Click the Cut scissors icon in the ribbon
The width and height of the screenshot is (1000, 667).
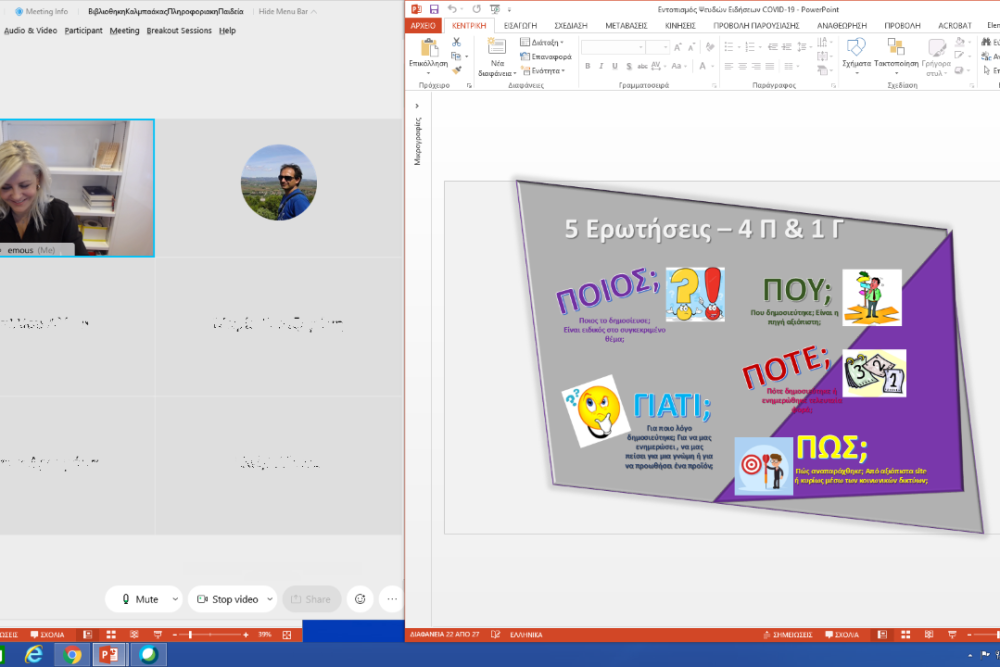[x=457, y=42]
